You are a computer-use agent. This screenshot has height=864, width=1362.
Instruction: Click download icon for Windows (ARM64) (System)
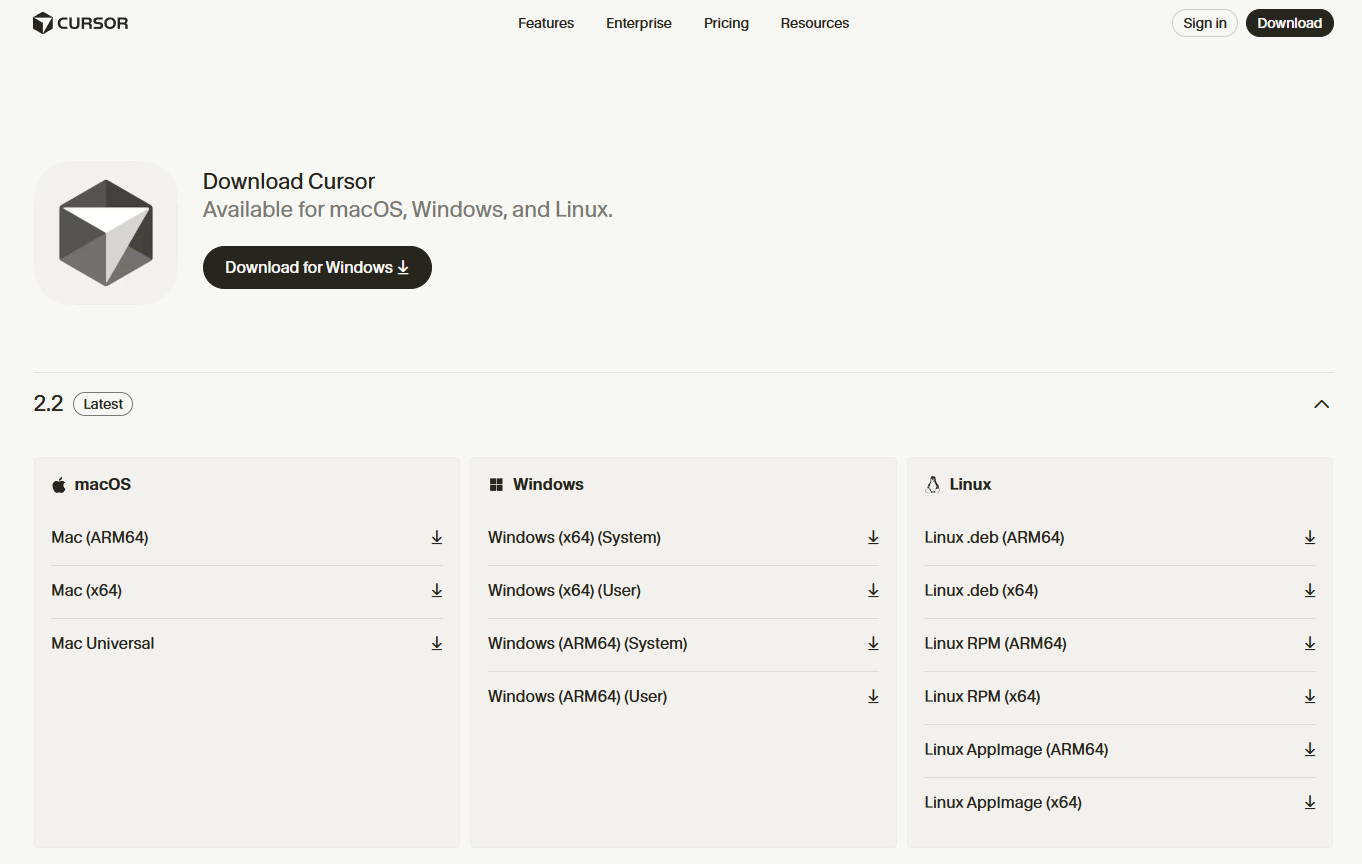[873, 644]
